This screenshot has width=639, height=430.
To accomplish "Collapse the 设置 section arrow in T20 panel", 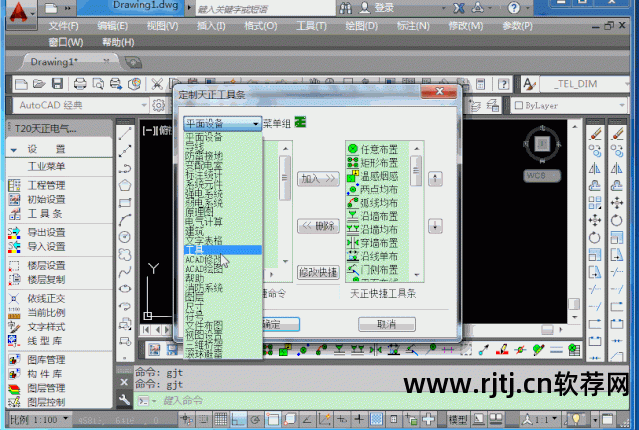I will 14,150.
